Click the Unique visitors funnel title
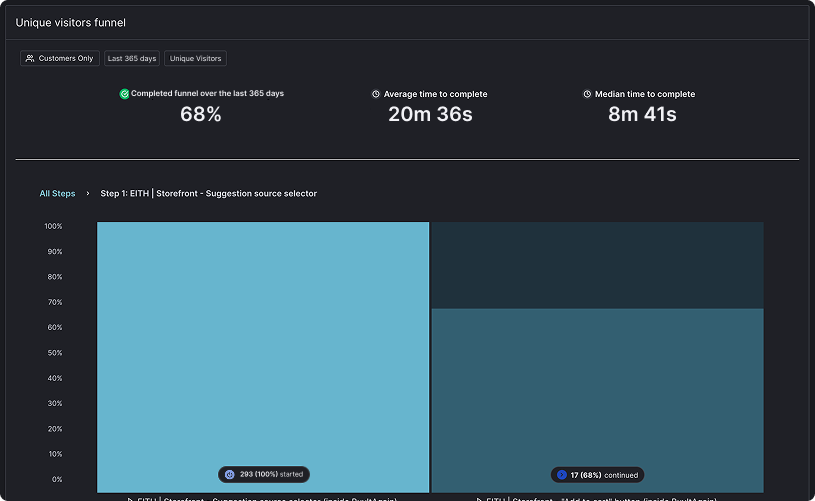This screenshot has height=501, width=815. click(x=71, y=23)
